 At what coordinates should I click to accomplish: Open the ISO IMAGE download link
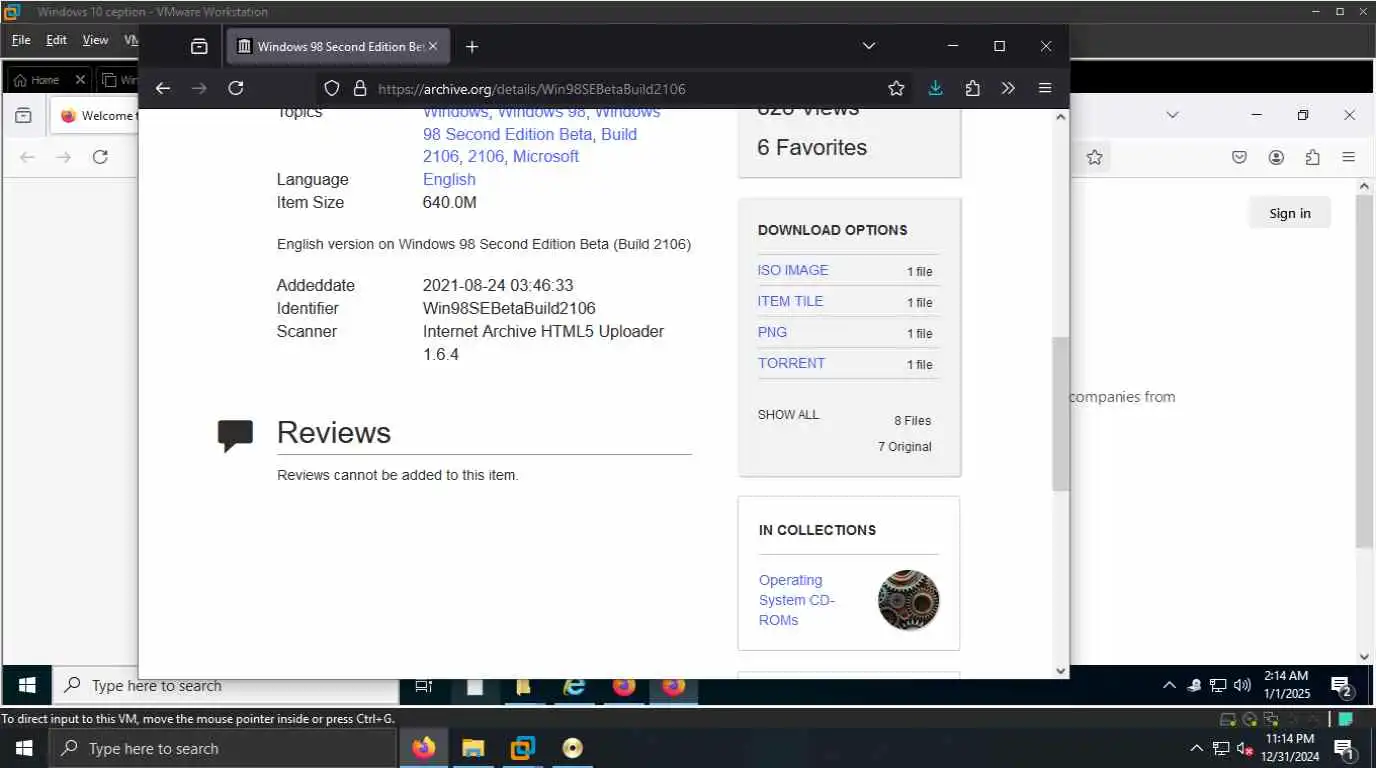(793, 270)
